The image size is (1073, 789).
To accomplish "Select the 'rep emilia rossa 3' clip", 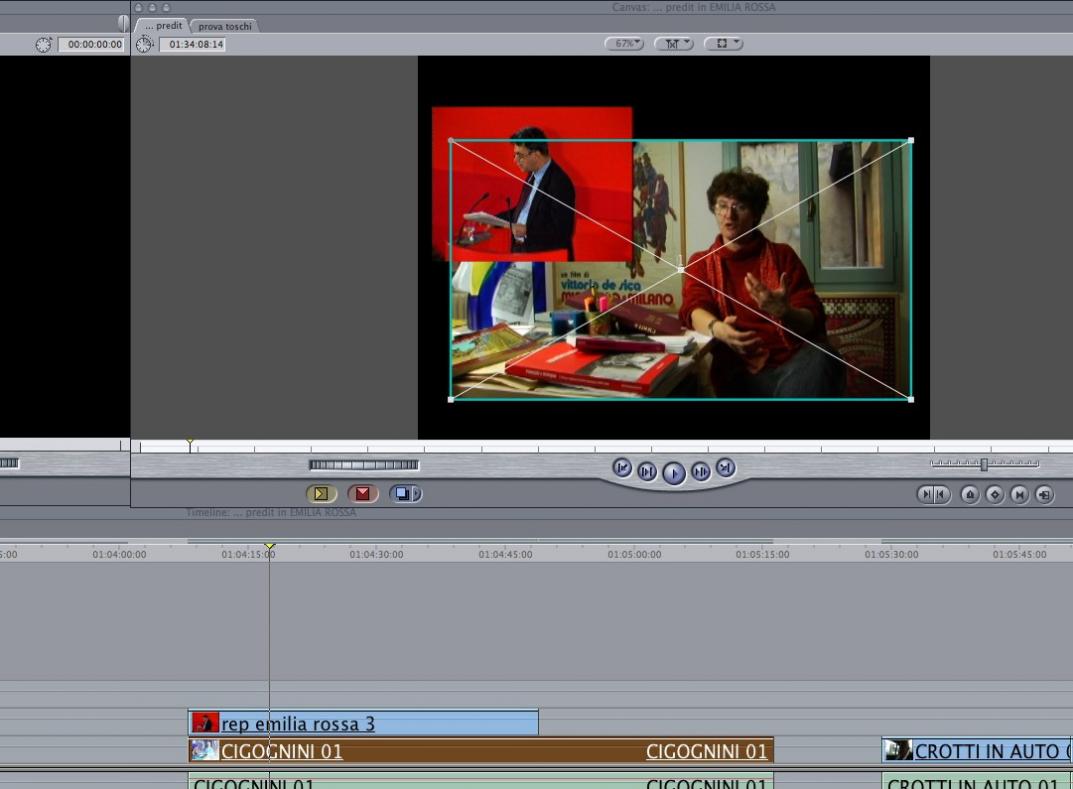I will pos(363,723).
